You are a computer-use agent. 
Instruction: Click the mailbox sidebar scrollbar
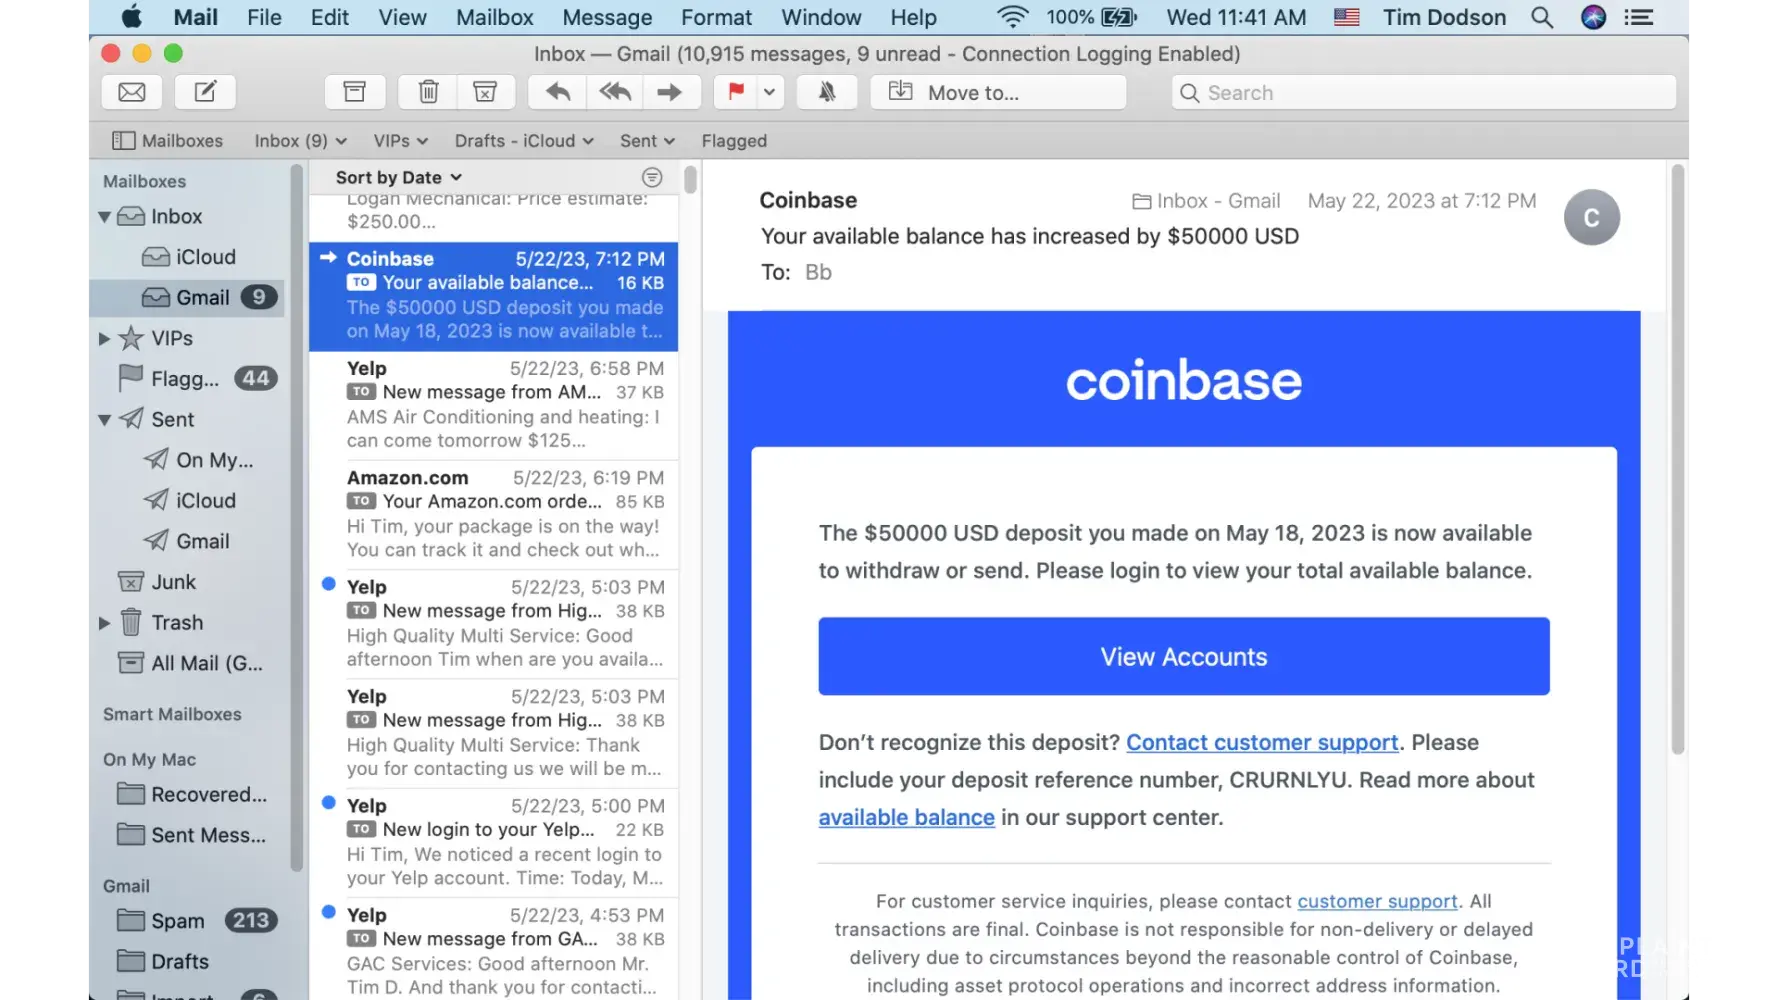[296, 518]
